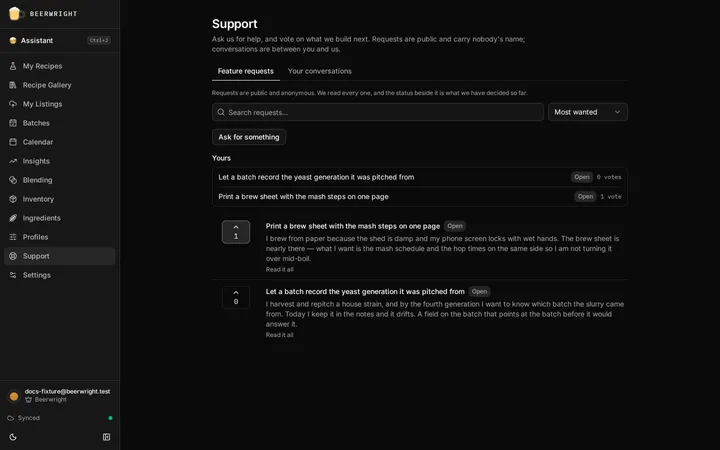Upvote the yeast generation request
The width and height of the screenshot is (720, 450).
236,298
